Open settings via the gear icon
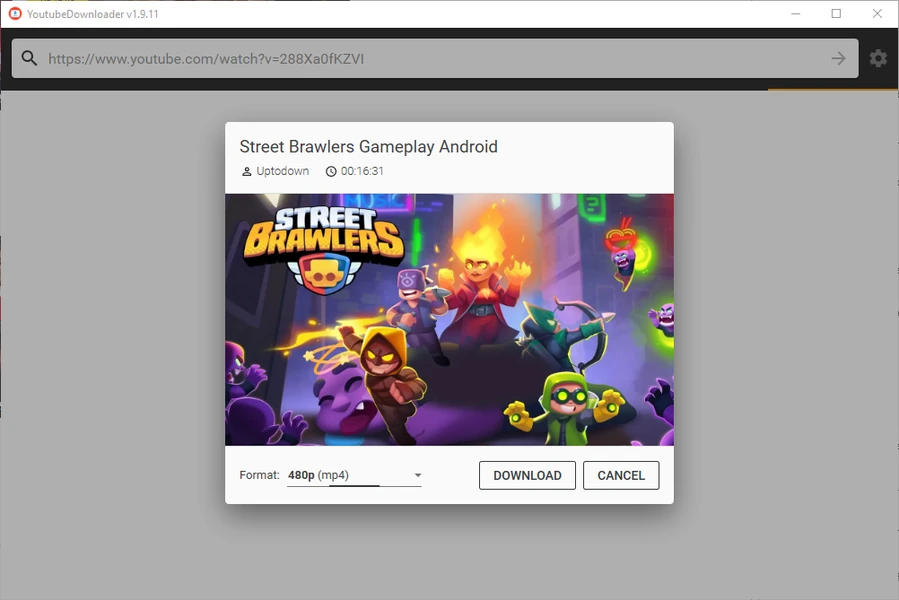 coord(878,58)
